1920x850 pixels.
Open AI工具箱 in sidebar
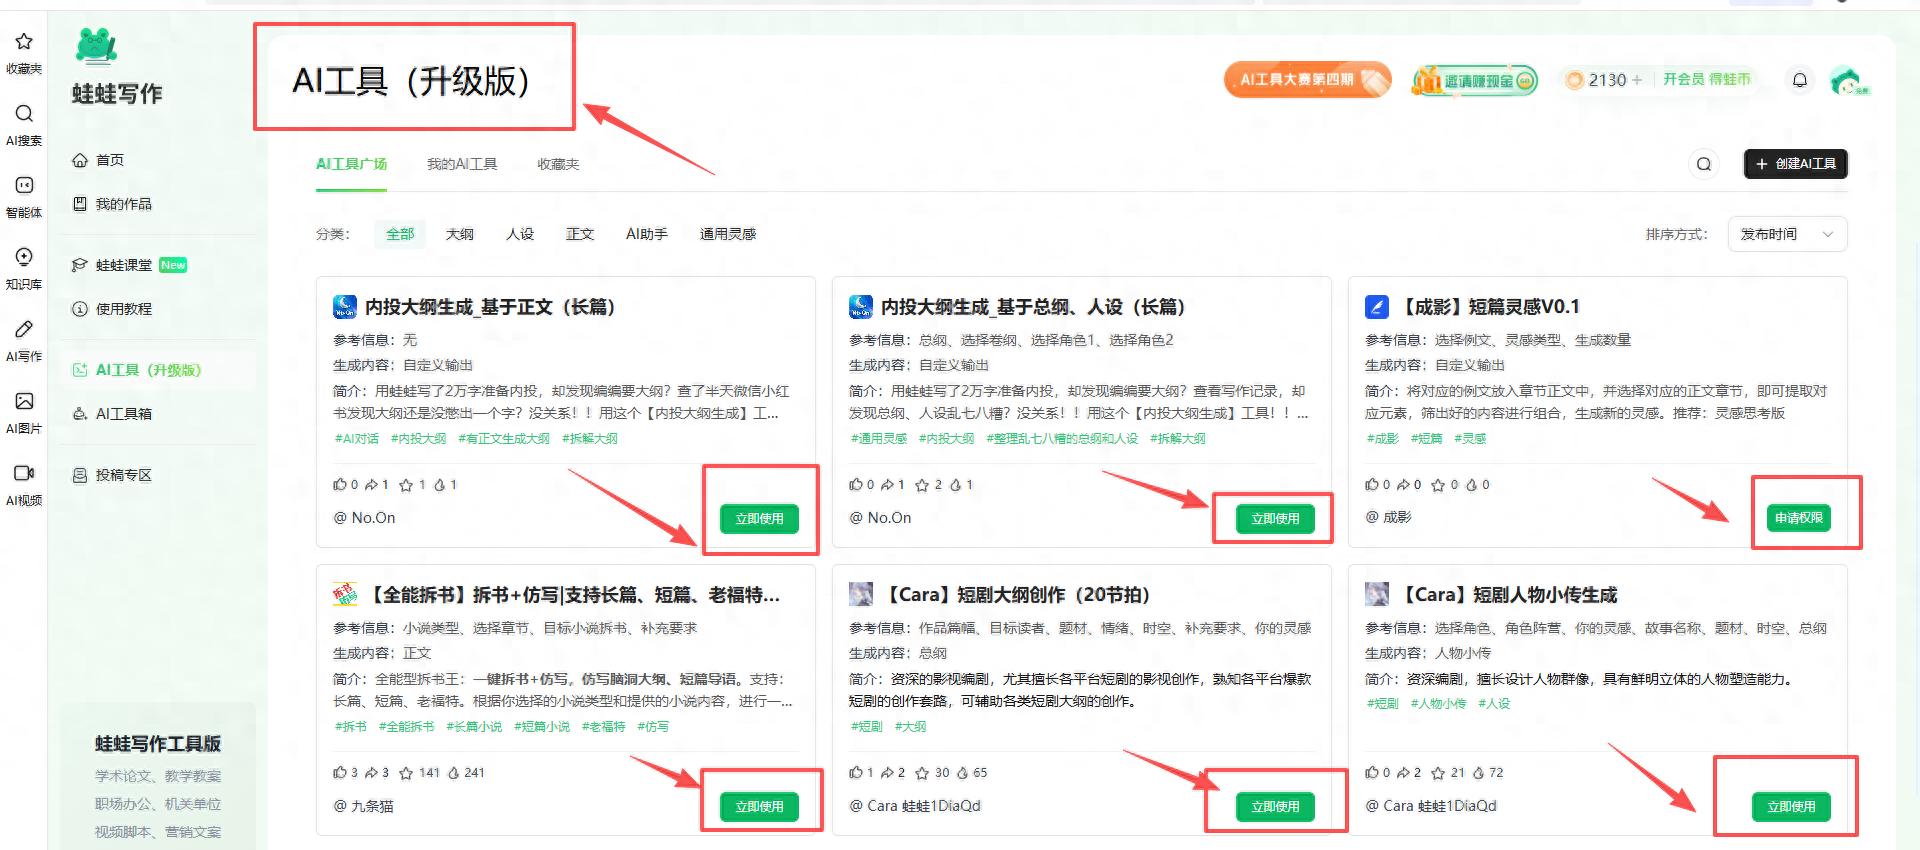tap(112, 414)
